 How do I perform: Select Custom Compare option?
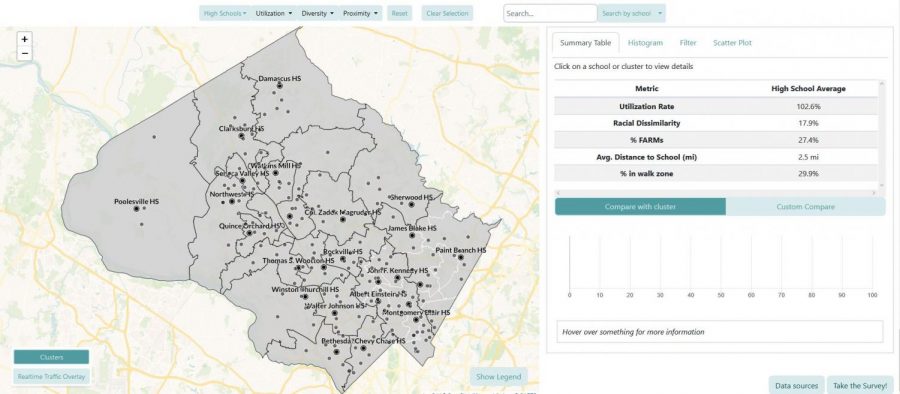tap(805, 207)
